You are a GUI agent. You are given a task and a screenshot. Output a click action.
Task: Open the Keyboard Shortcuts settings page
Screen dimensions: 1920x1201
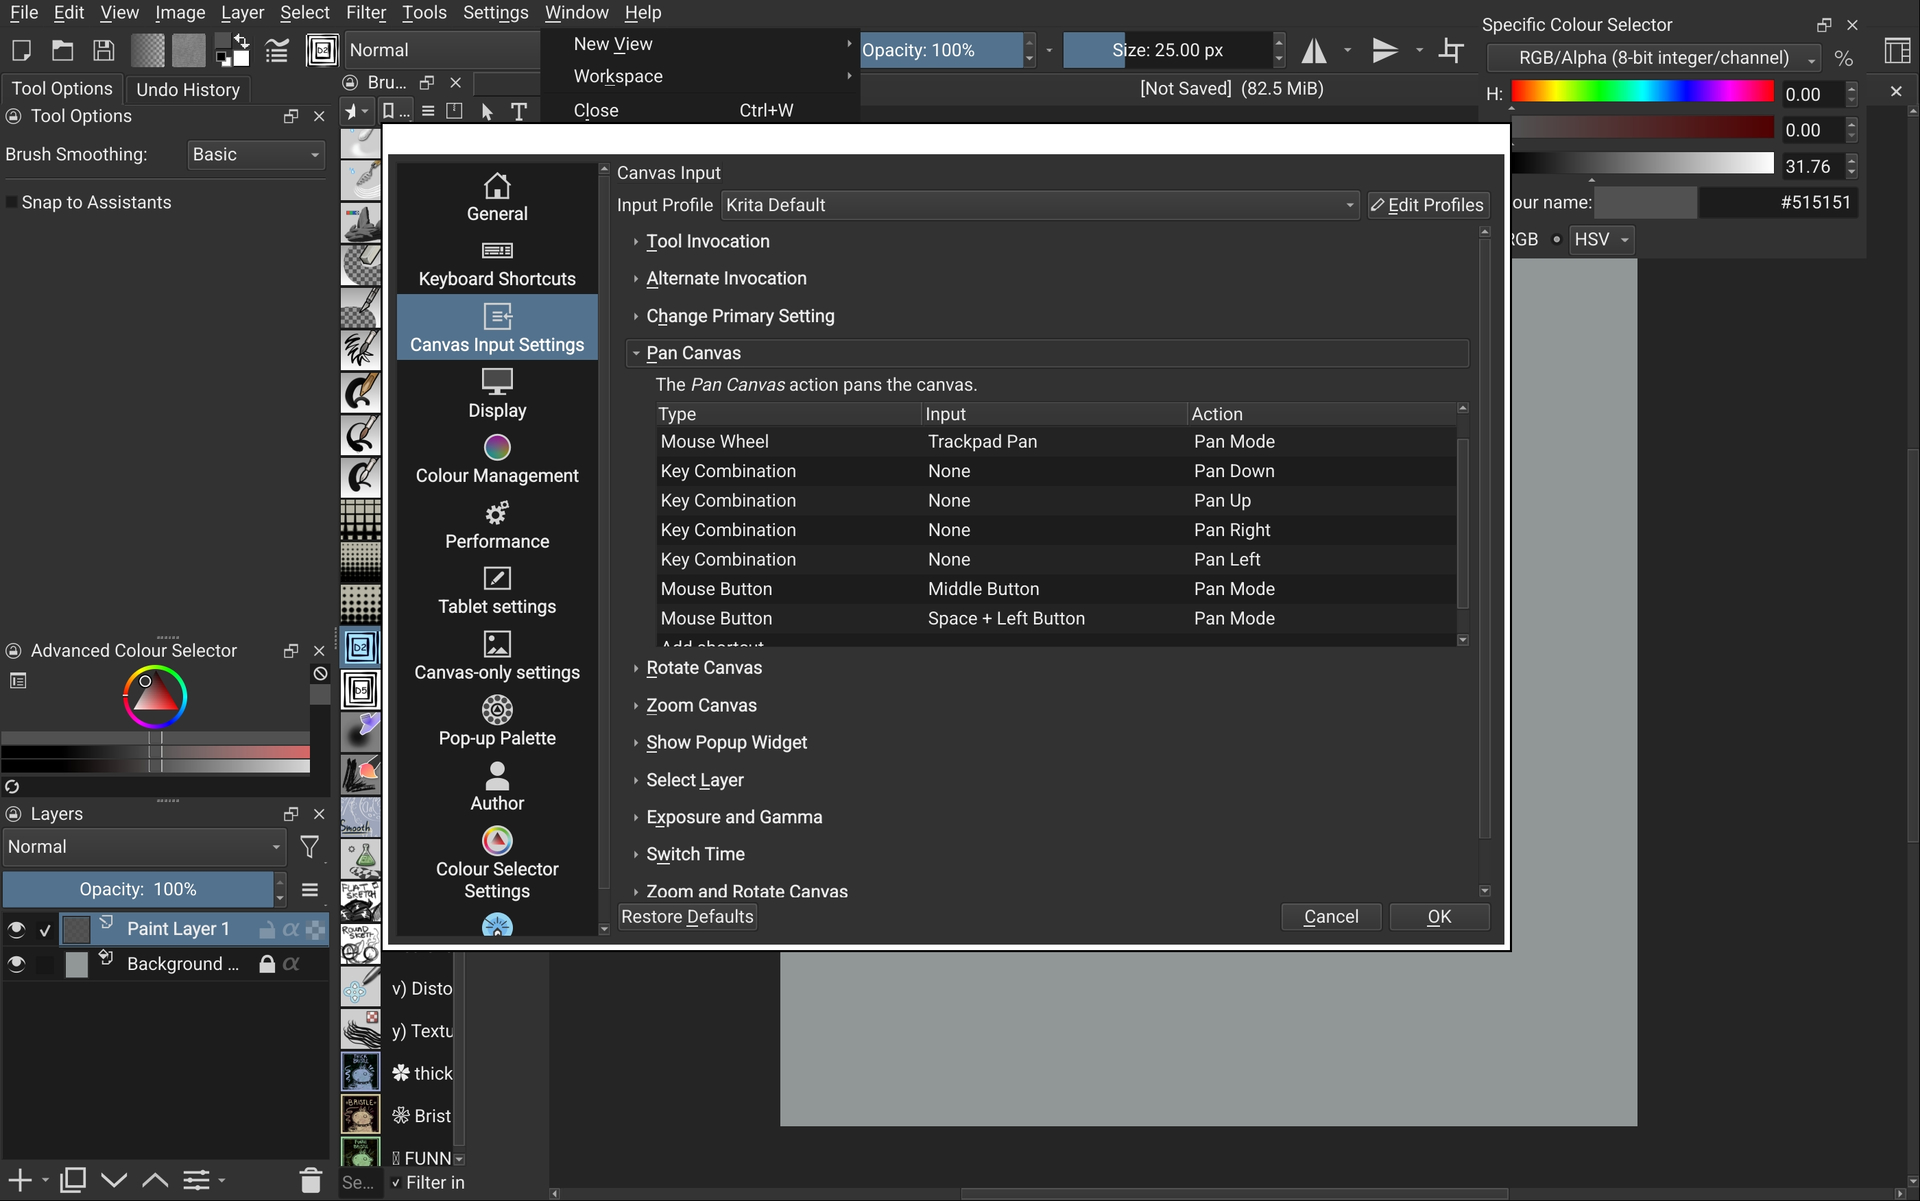pos(497,263)
